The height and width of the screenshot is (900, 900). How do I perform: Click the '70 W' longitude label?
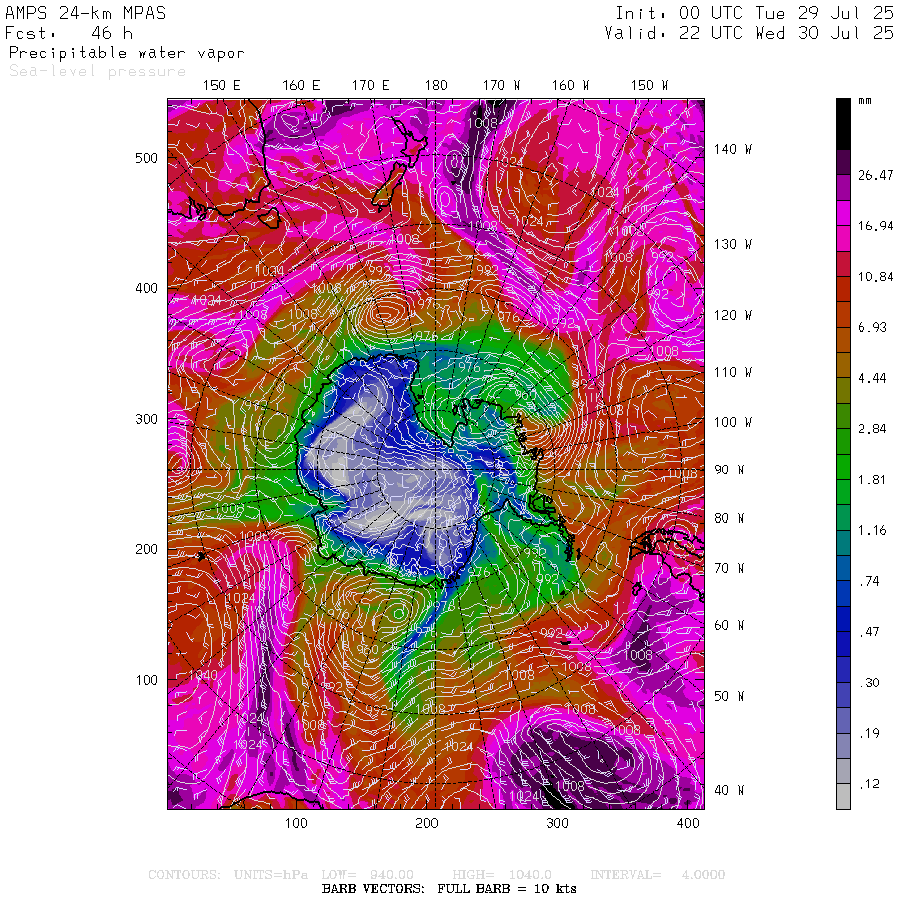[729, 568]
